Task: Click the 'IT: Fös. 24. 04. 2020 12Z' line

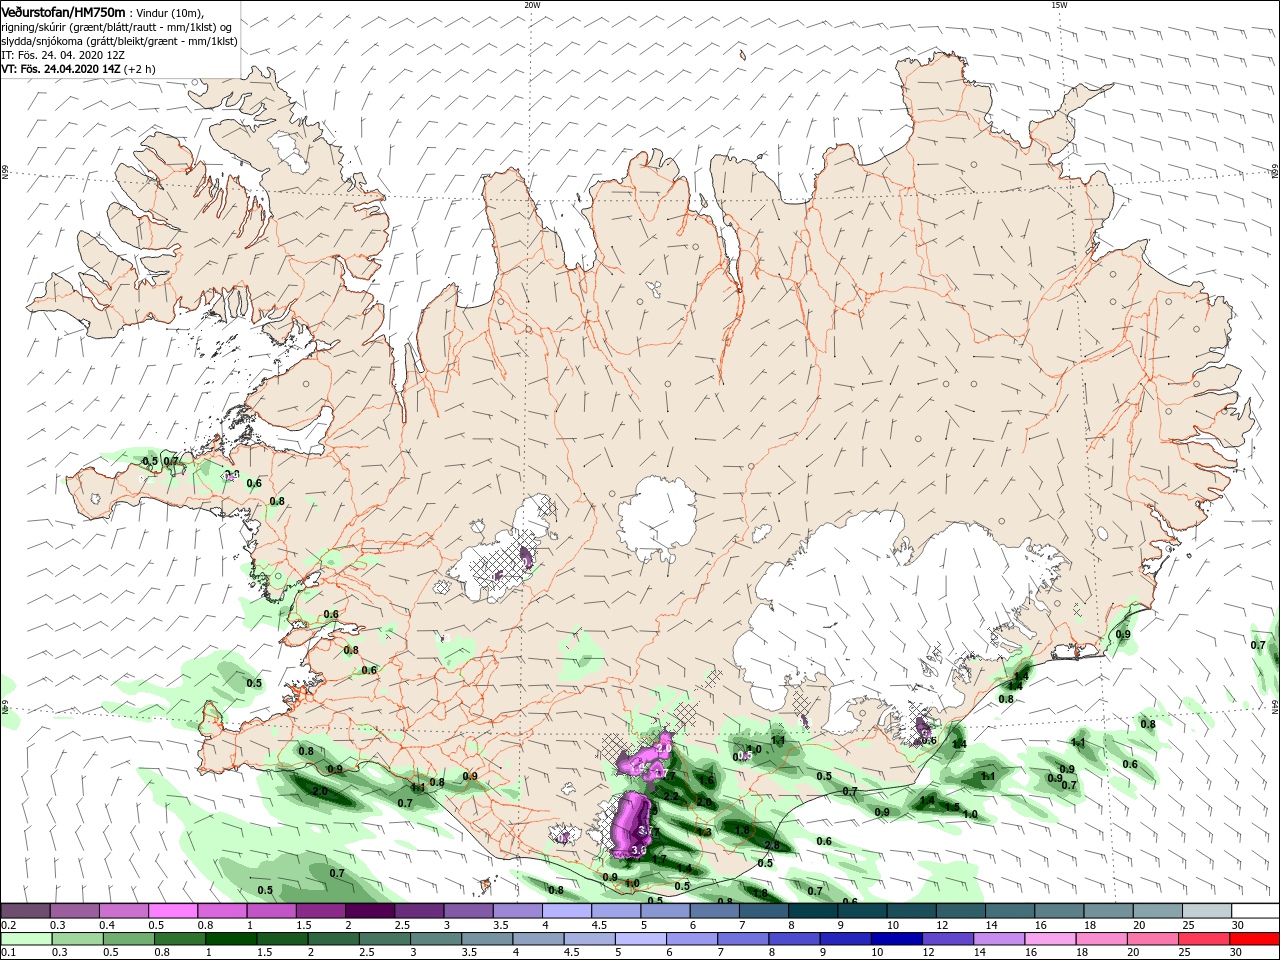Action: click(64, 55)
